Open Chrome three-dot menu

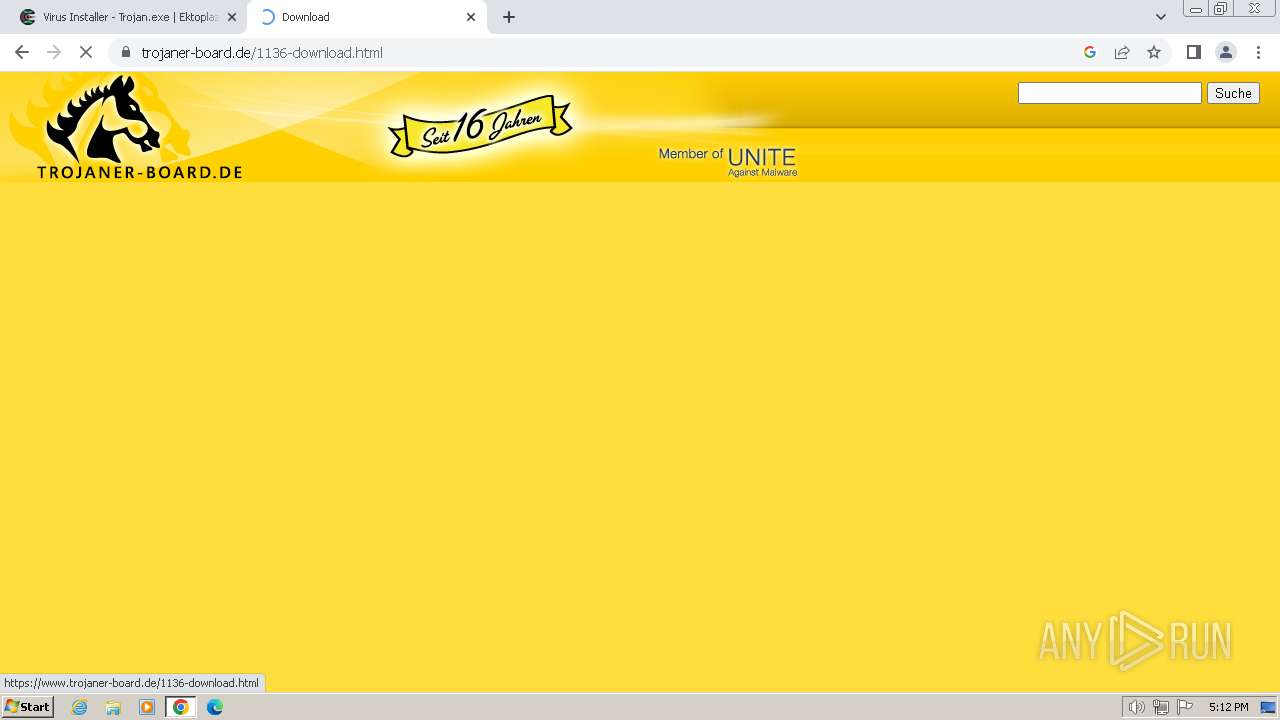pos(1258,52)
